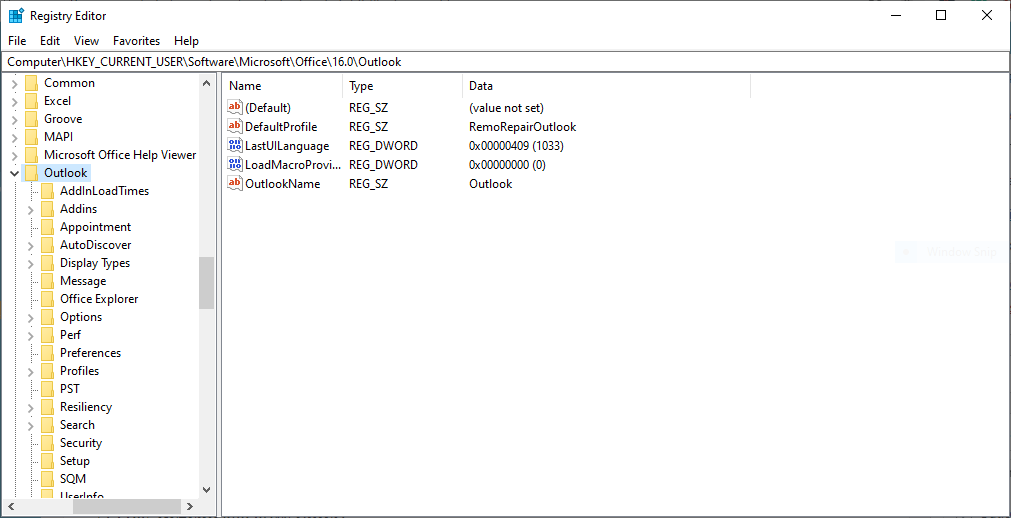
Task: Select the Outlook tree item
Action: 65,173
